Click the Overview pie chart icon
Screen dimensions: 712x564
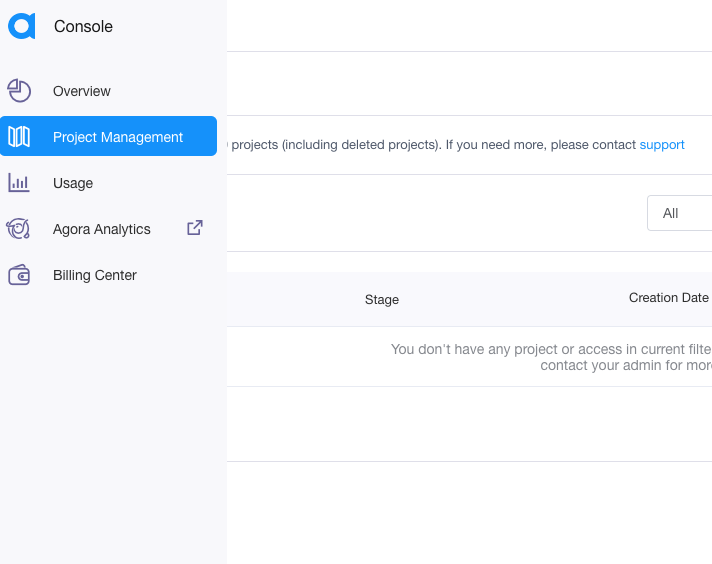pyautogui.click(x=19, y=91)
